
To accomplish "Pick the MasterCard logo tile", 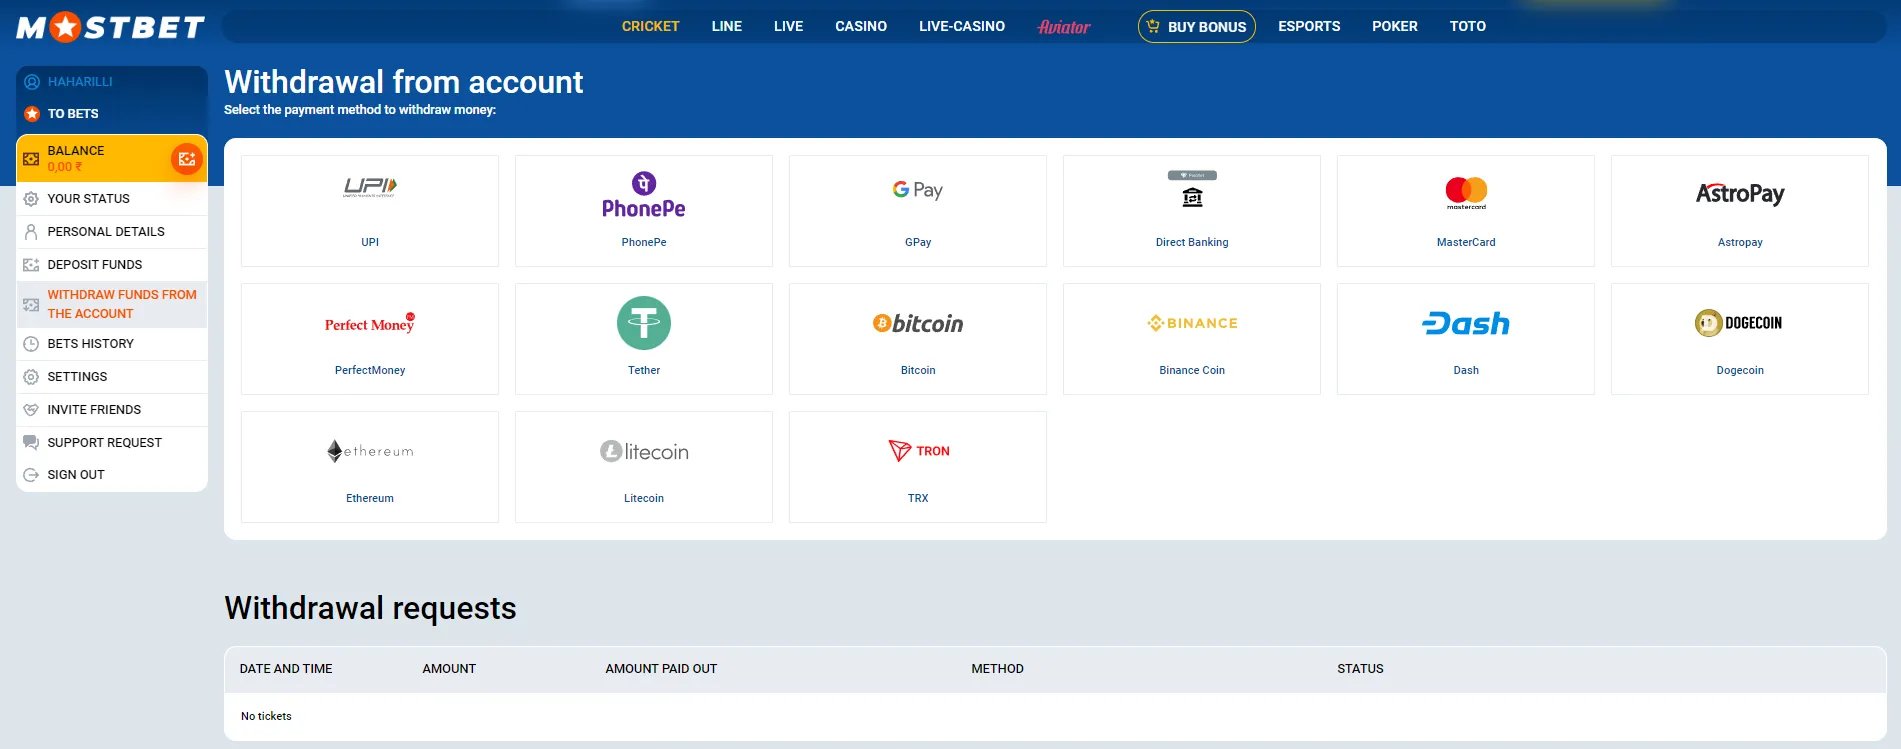I will tap(1466, 192).
